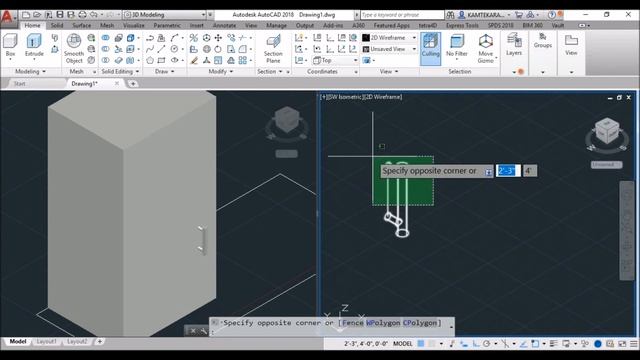Toggle object snap tracking in status bar
Viewport: 640px width, 360px height.
pyautogui.click(x=524, y=344)
